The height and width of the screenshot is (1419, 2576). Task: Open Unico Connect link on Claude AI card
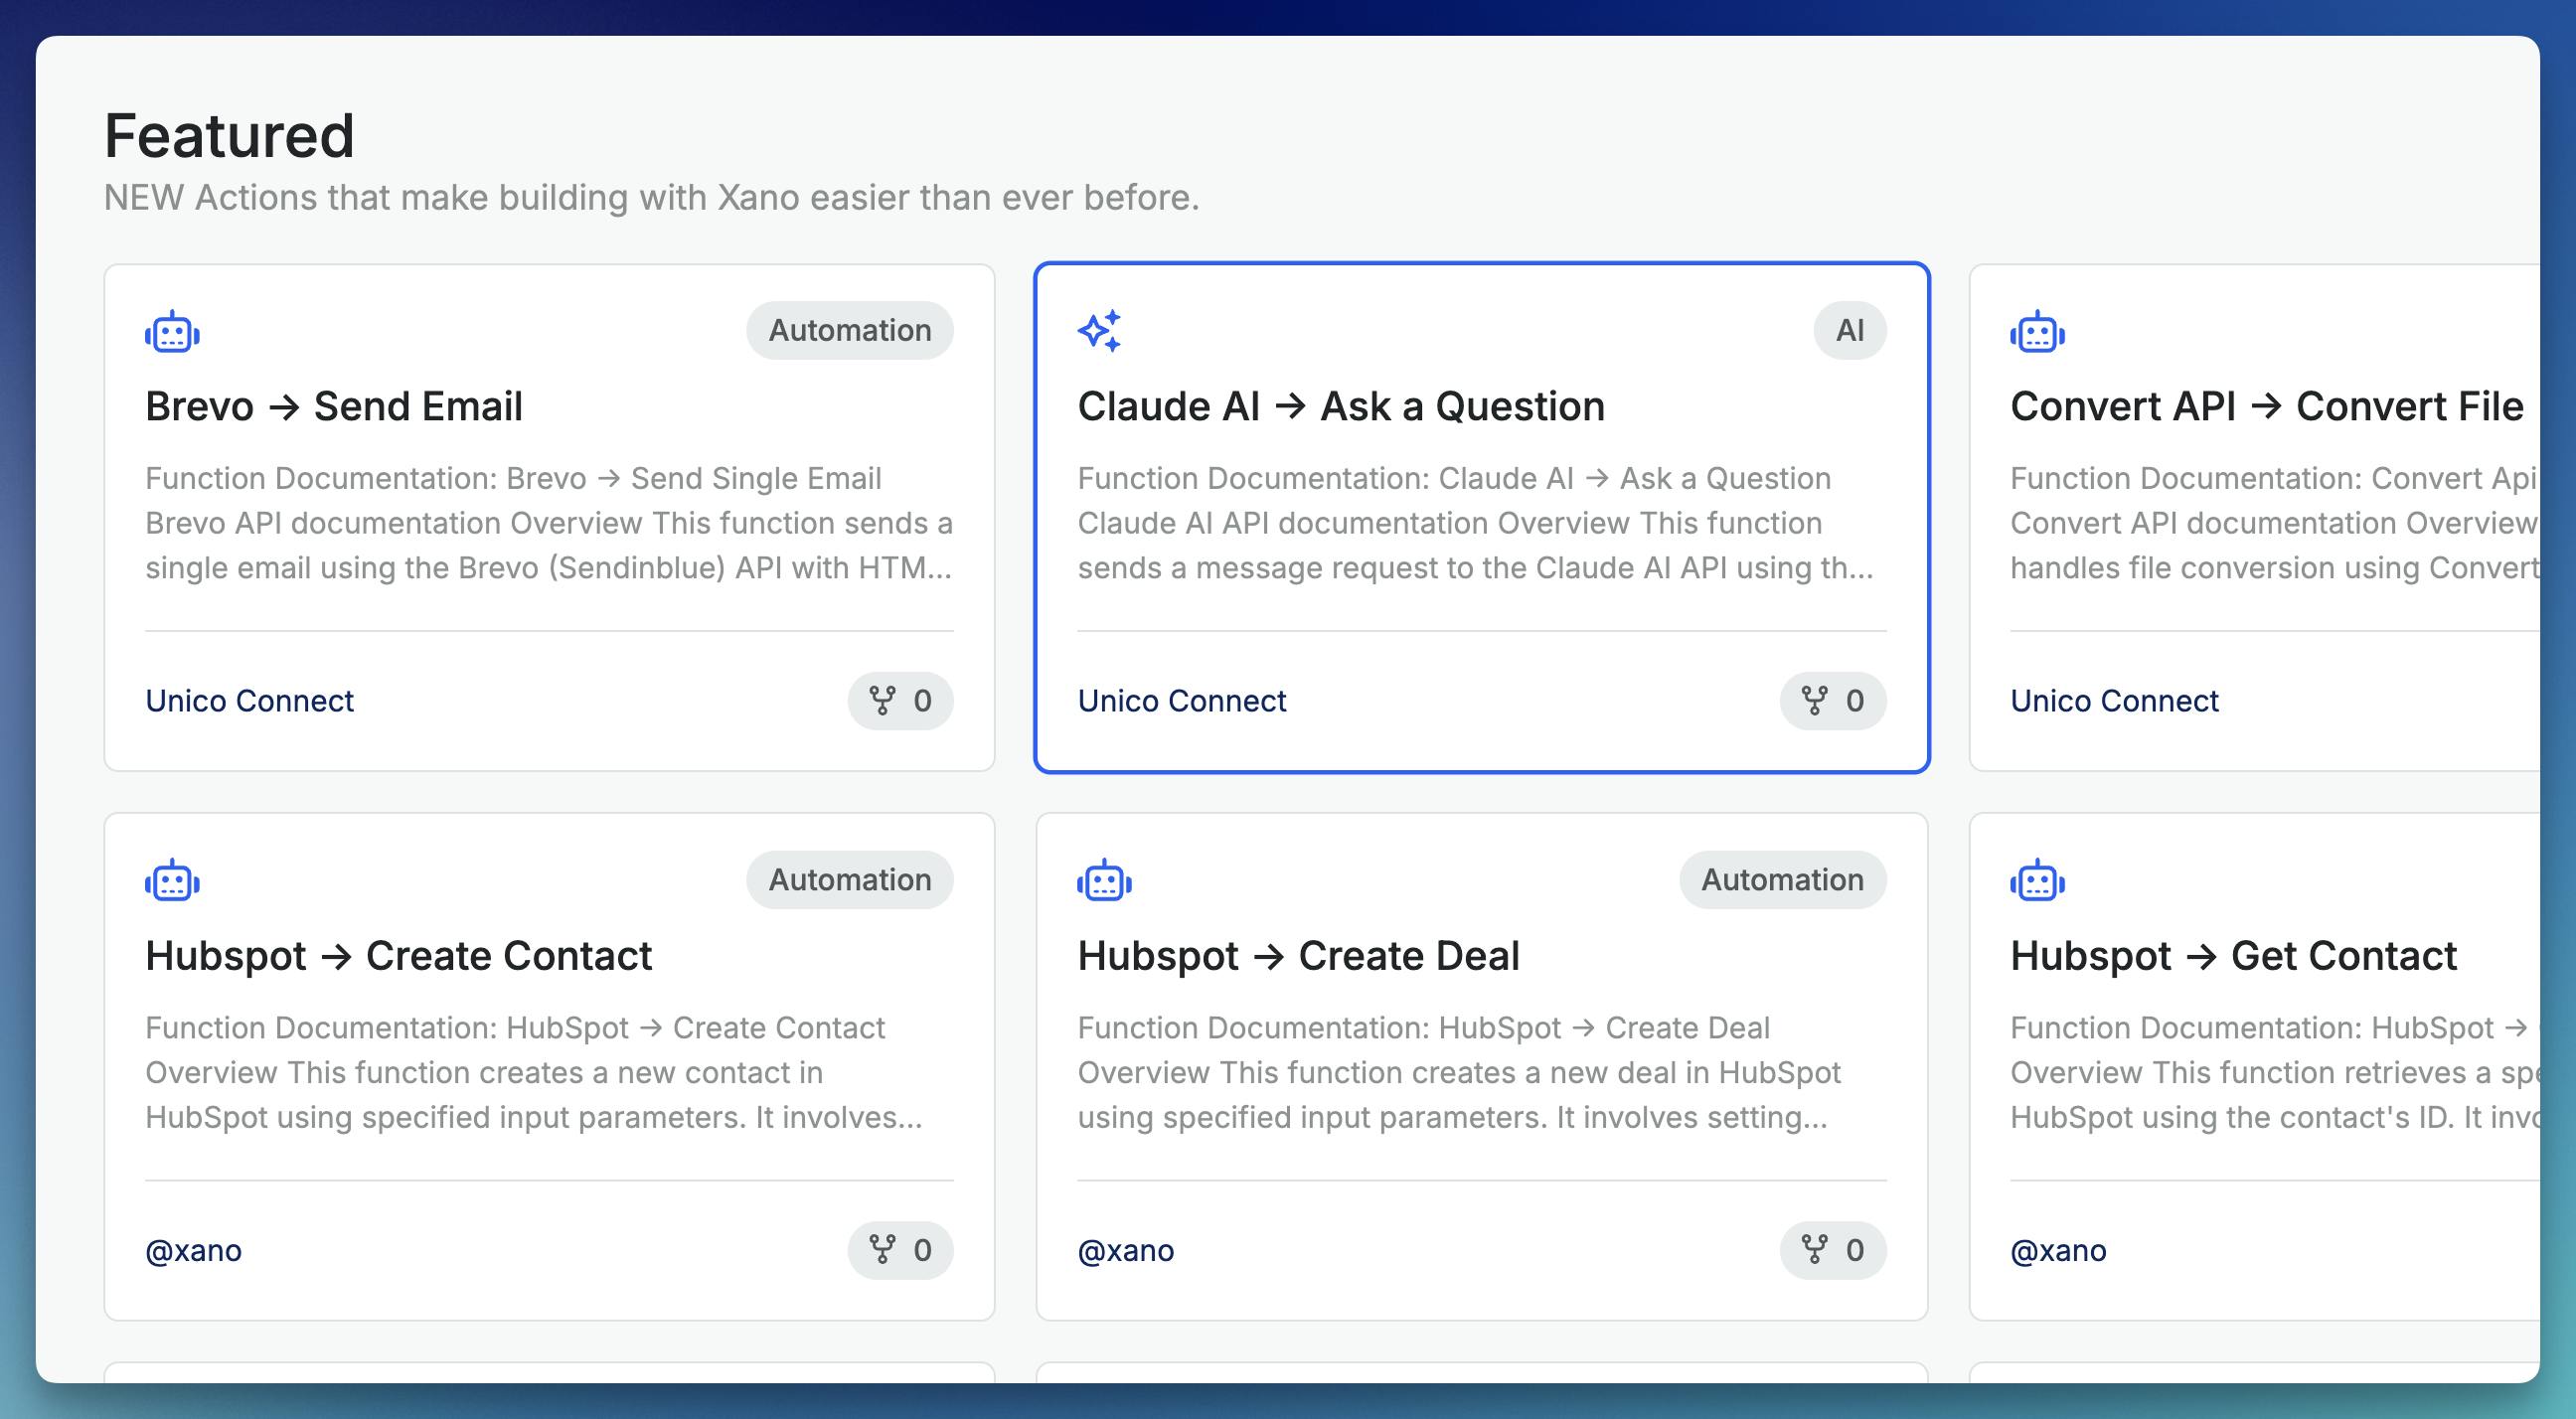click(x=1182, y=701)
